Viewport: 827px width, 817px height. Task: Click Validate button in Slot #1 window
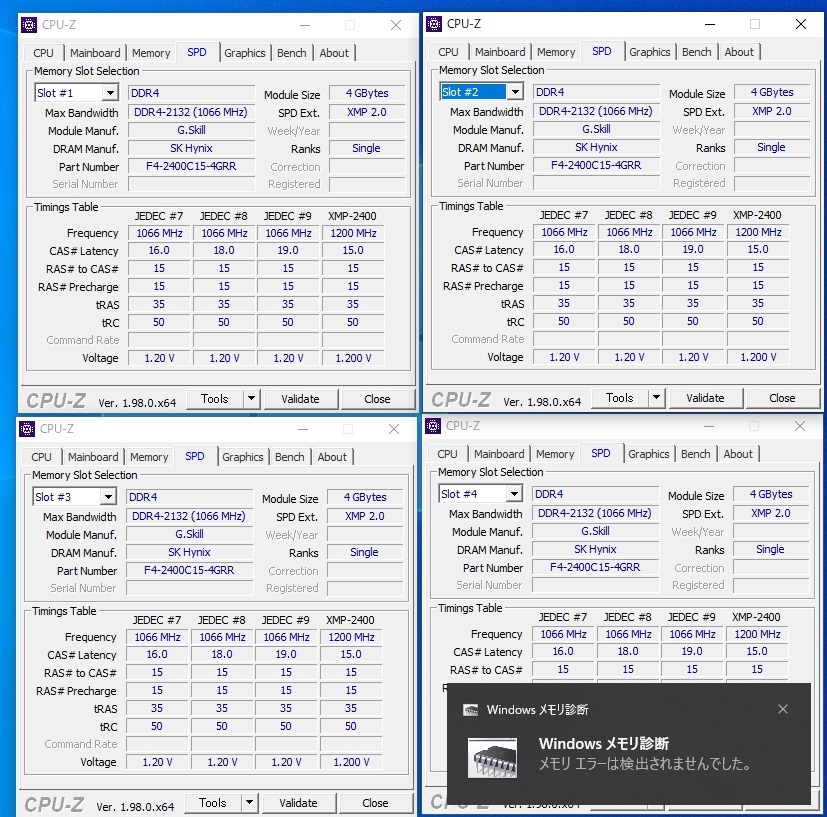300,399
